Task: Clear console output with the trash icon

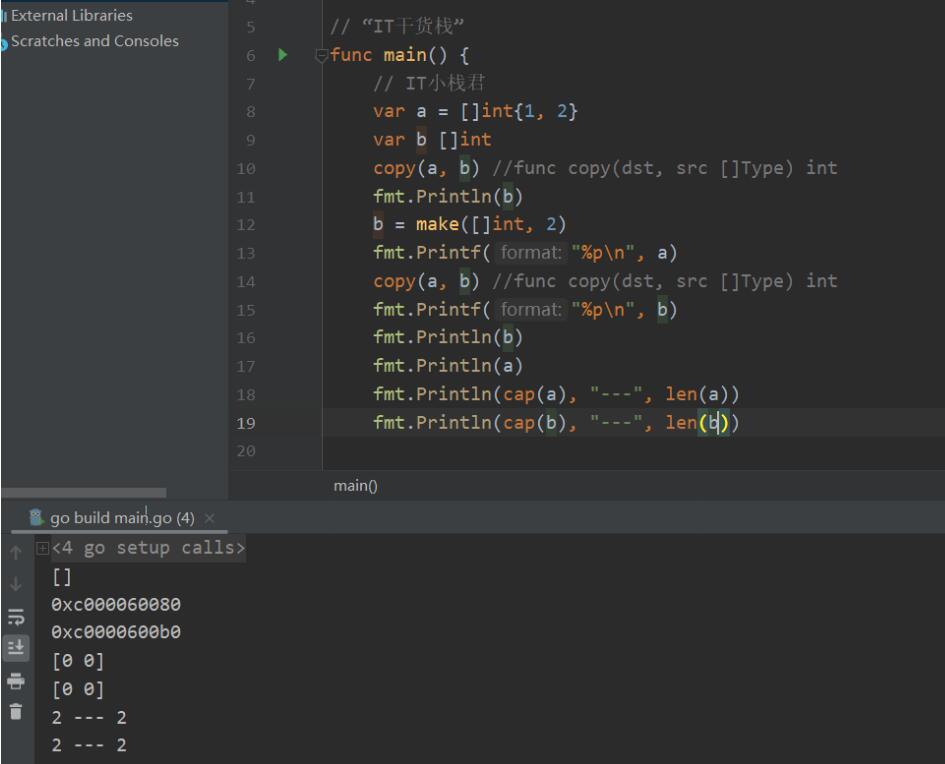Action: pos(15,712)
